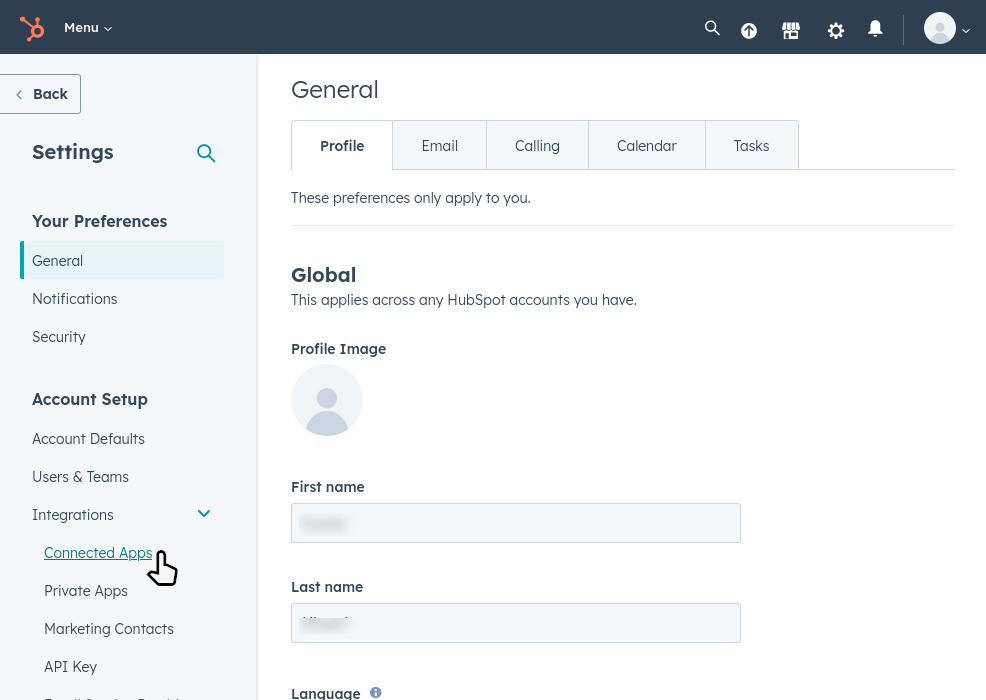Open the Connected Apps link

(x=98, y=553)
